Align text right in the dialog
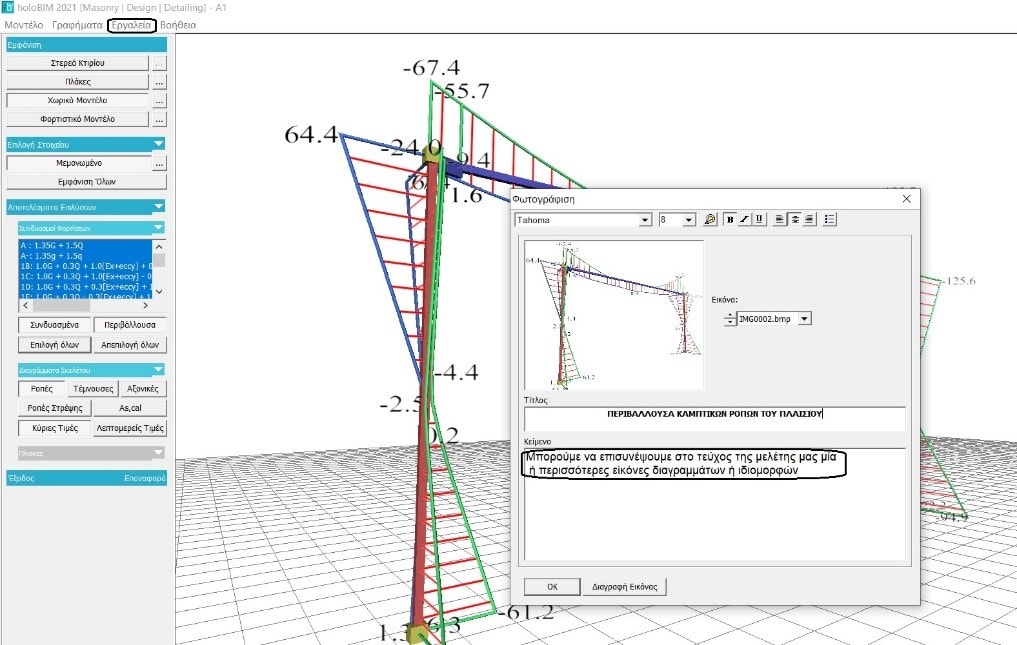The width and height of the screenshot is (1017, 645). [x=809, y=219]
